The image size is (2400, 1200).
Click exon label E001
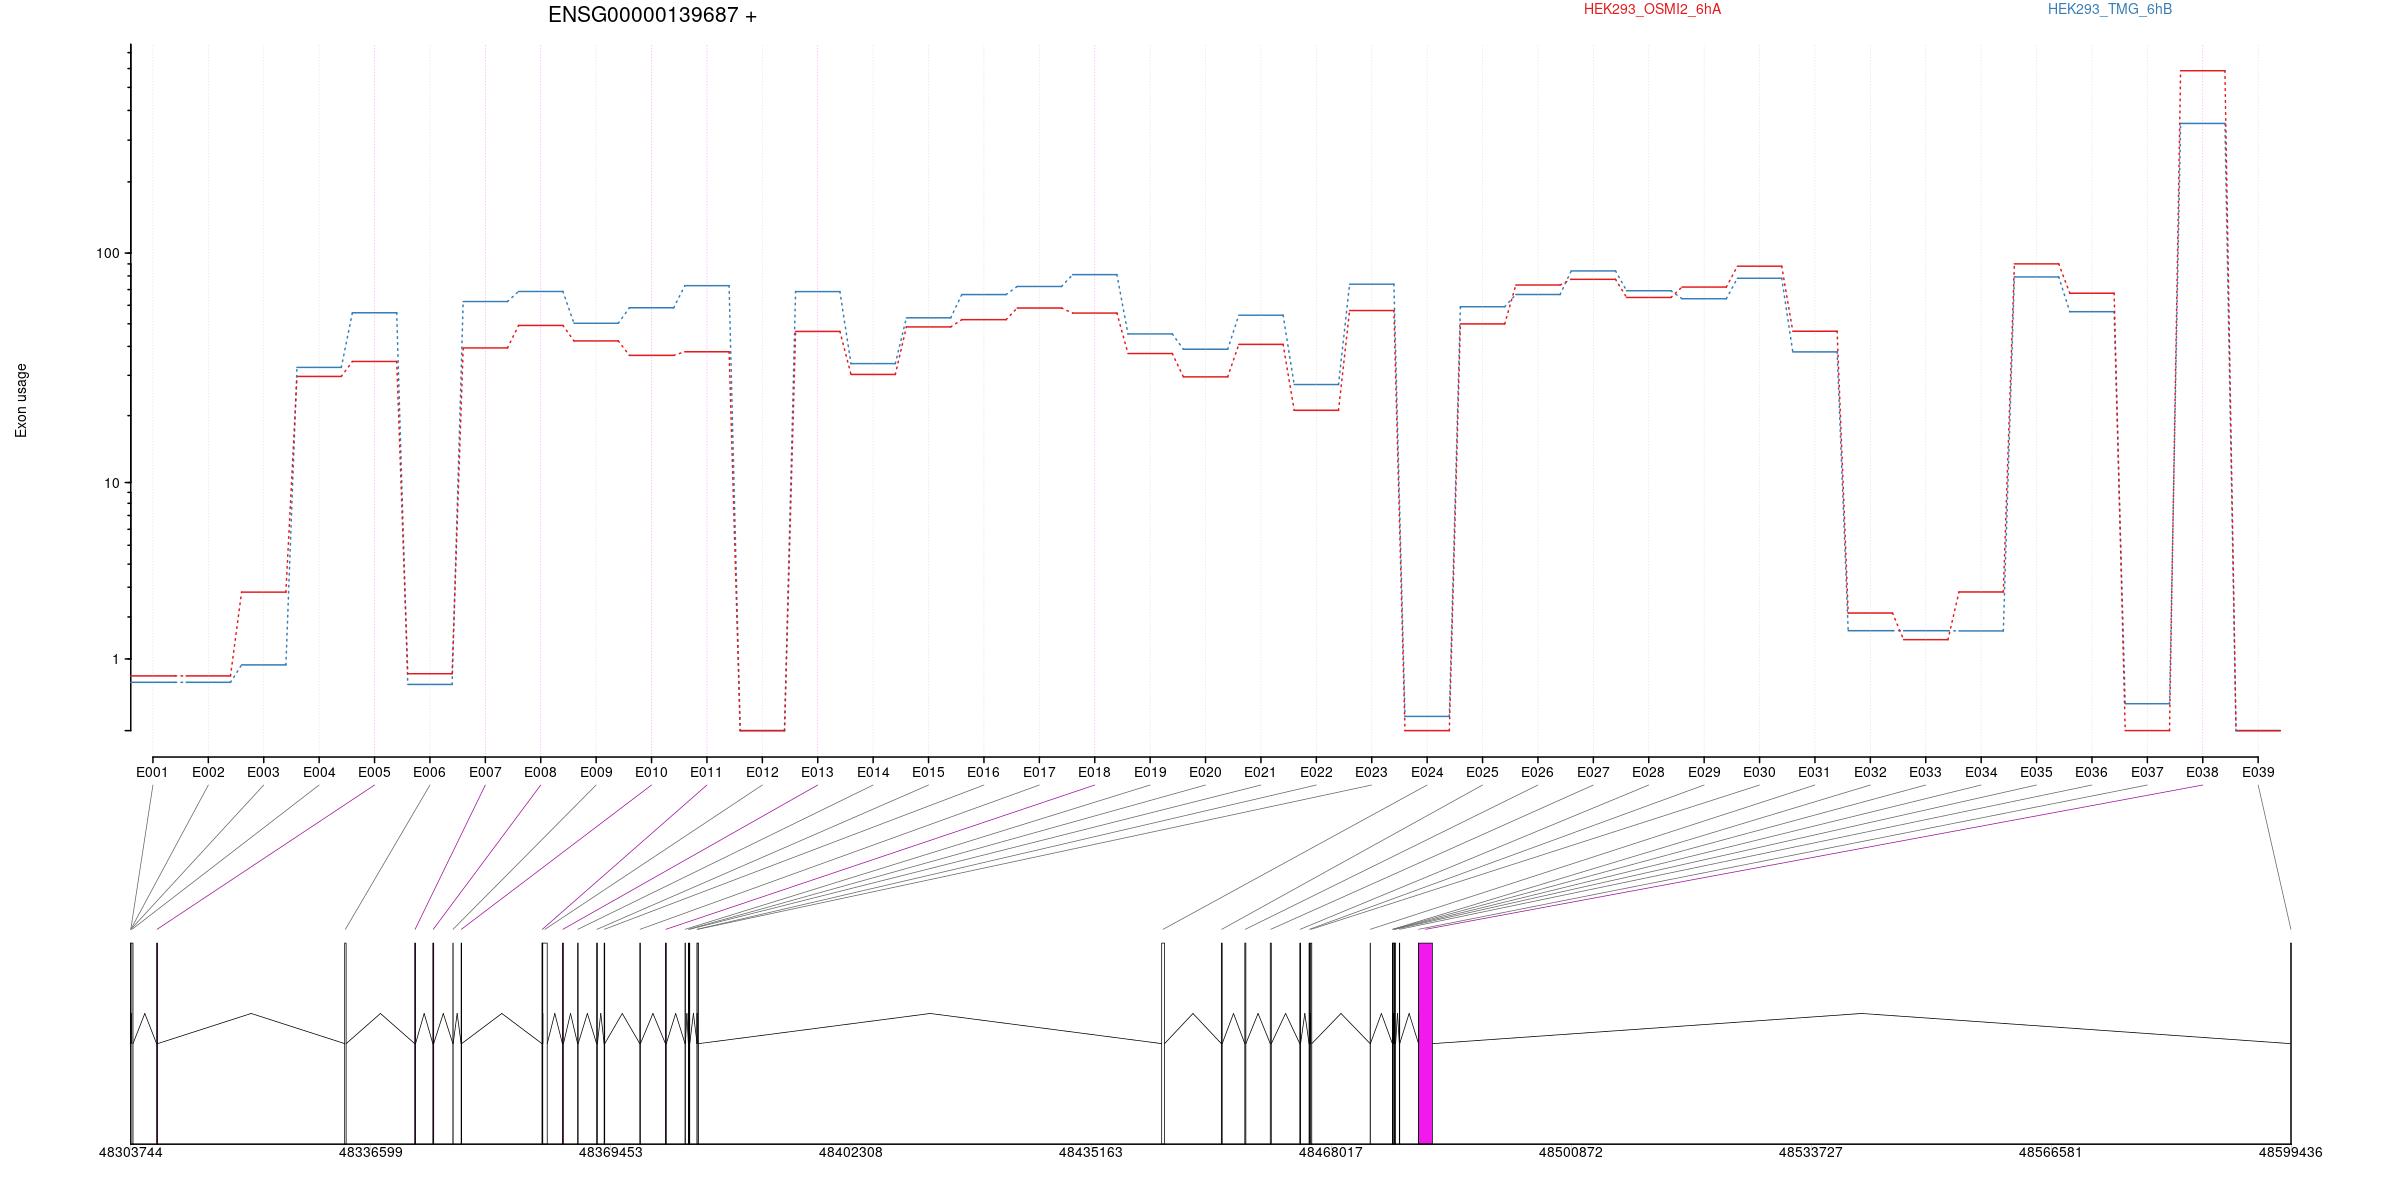click(x=152, y=772)
